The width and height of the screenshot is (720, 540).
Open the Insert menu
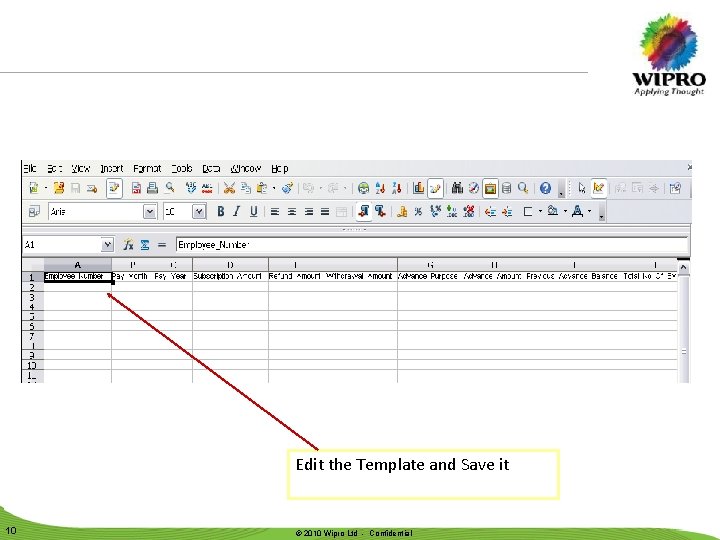pos(112,169)
